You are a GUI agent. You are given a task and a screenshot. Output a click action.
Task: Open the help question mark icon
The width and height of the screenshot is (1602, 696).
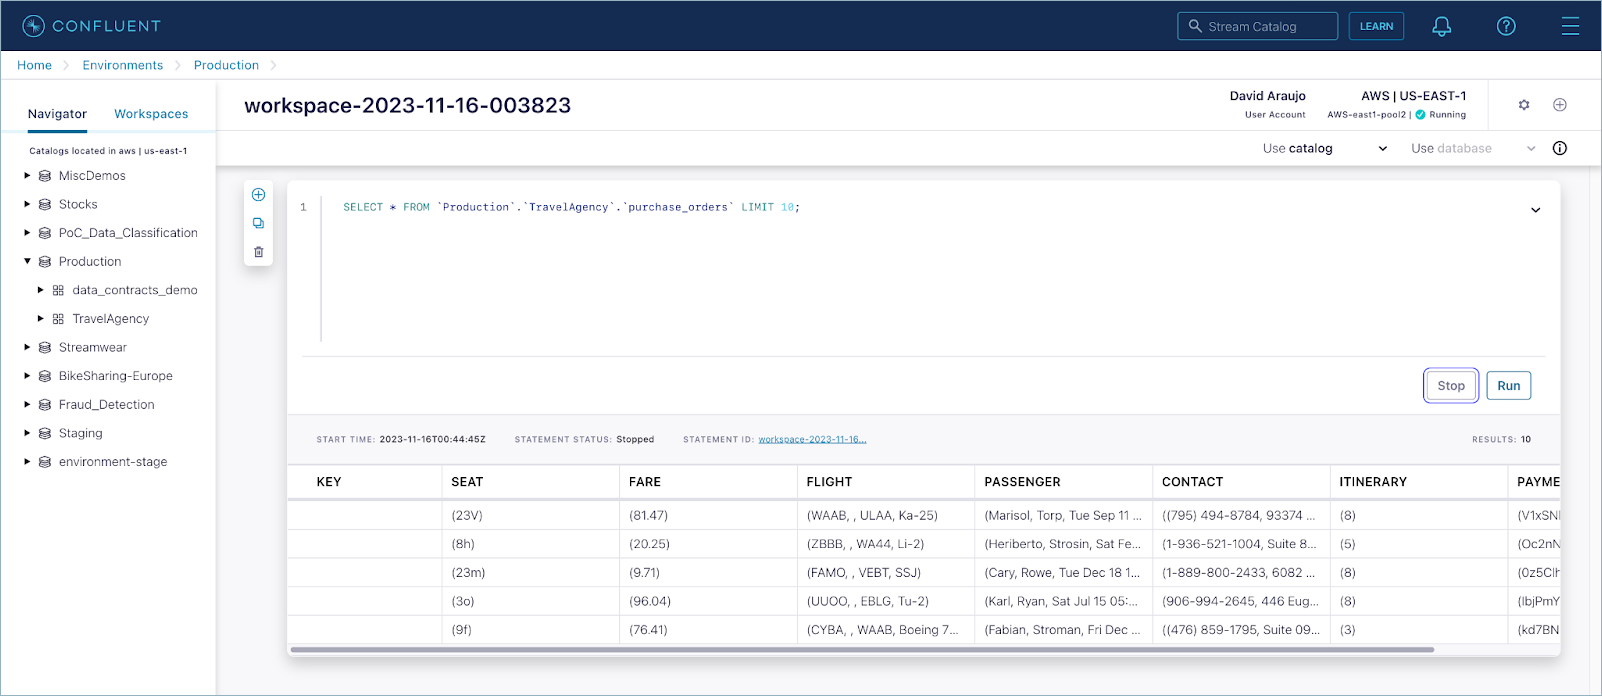pyautogui.click(x=1506, y=27)
